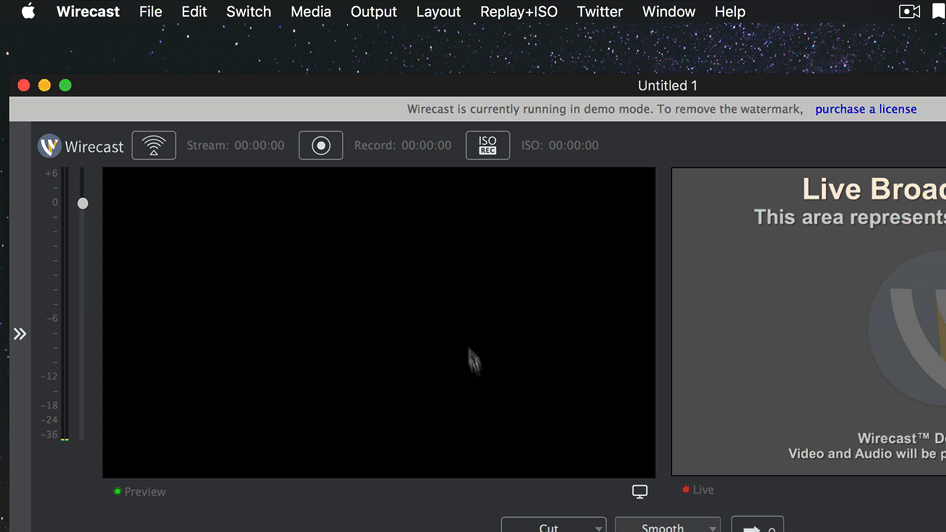The image size is (946, 532).
Task: Open the Output menu
Action: [x=373, y=11]
